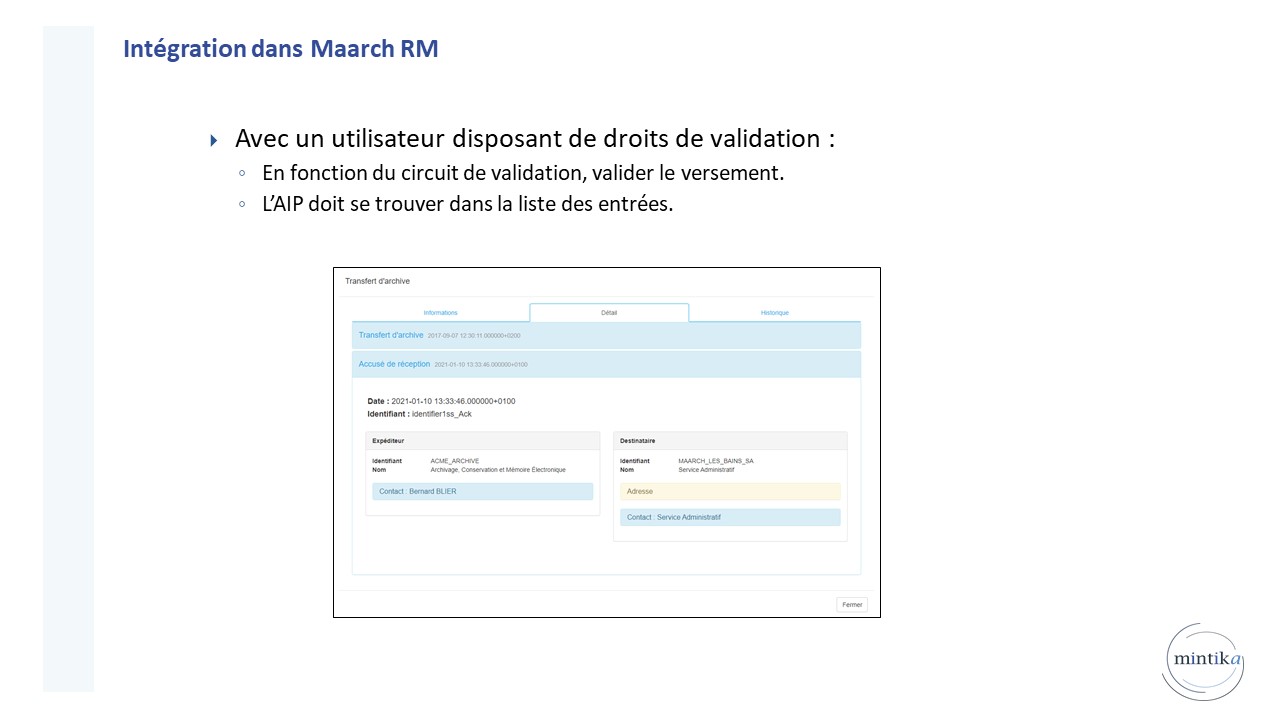
Task: Click the Date value 2021-01-10 13:33:46
Action: [453, 401]
